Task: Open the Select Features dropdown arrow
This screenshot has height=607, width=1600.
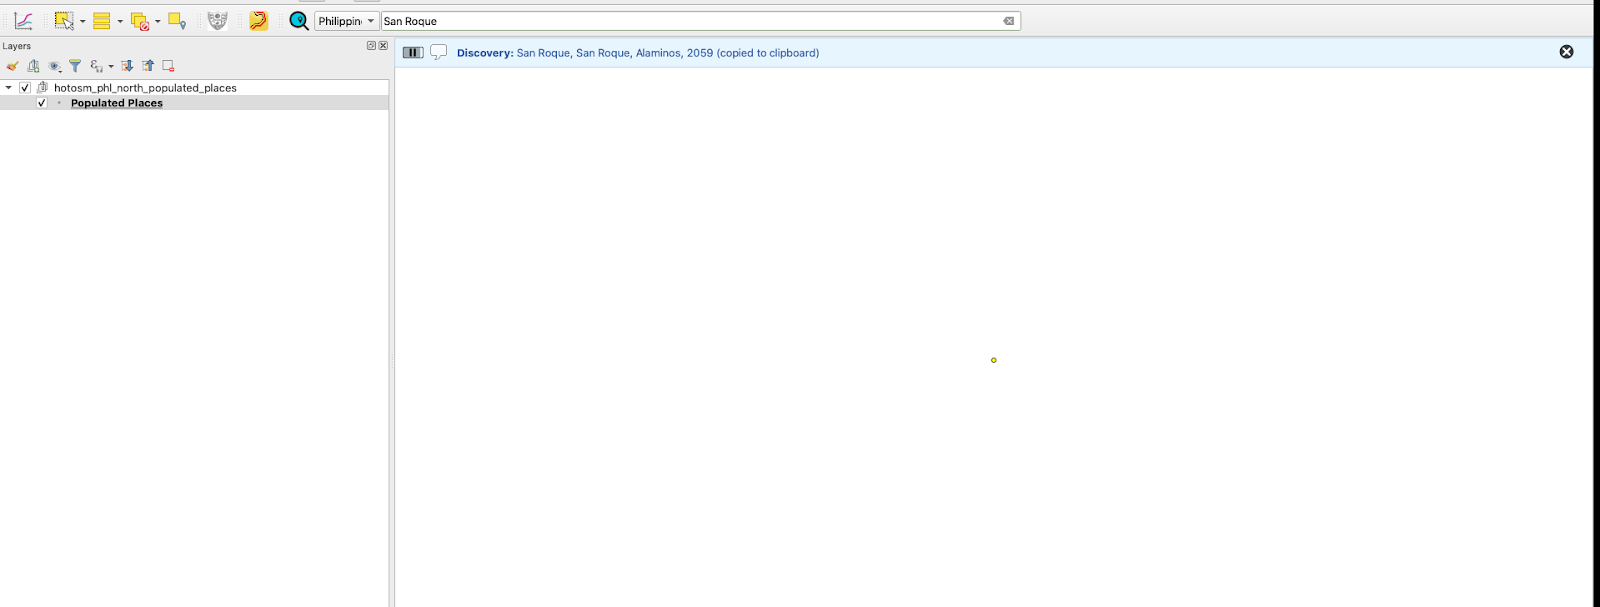Action: (82, 21)
